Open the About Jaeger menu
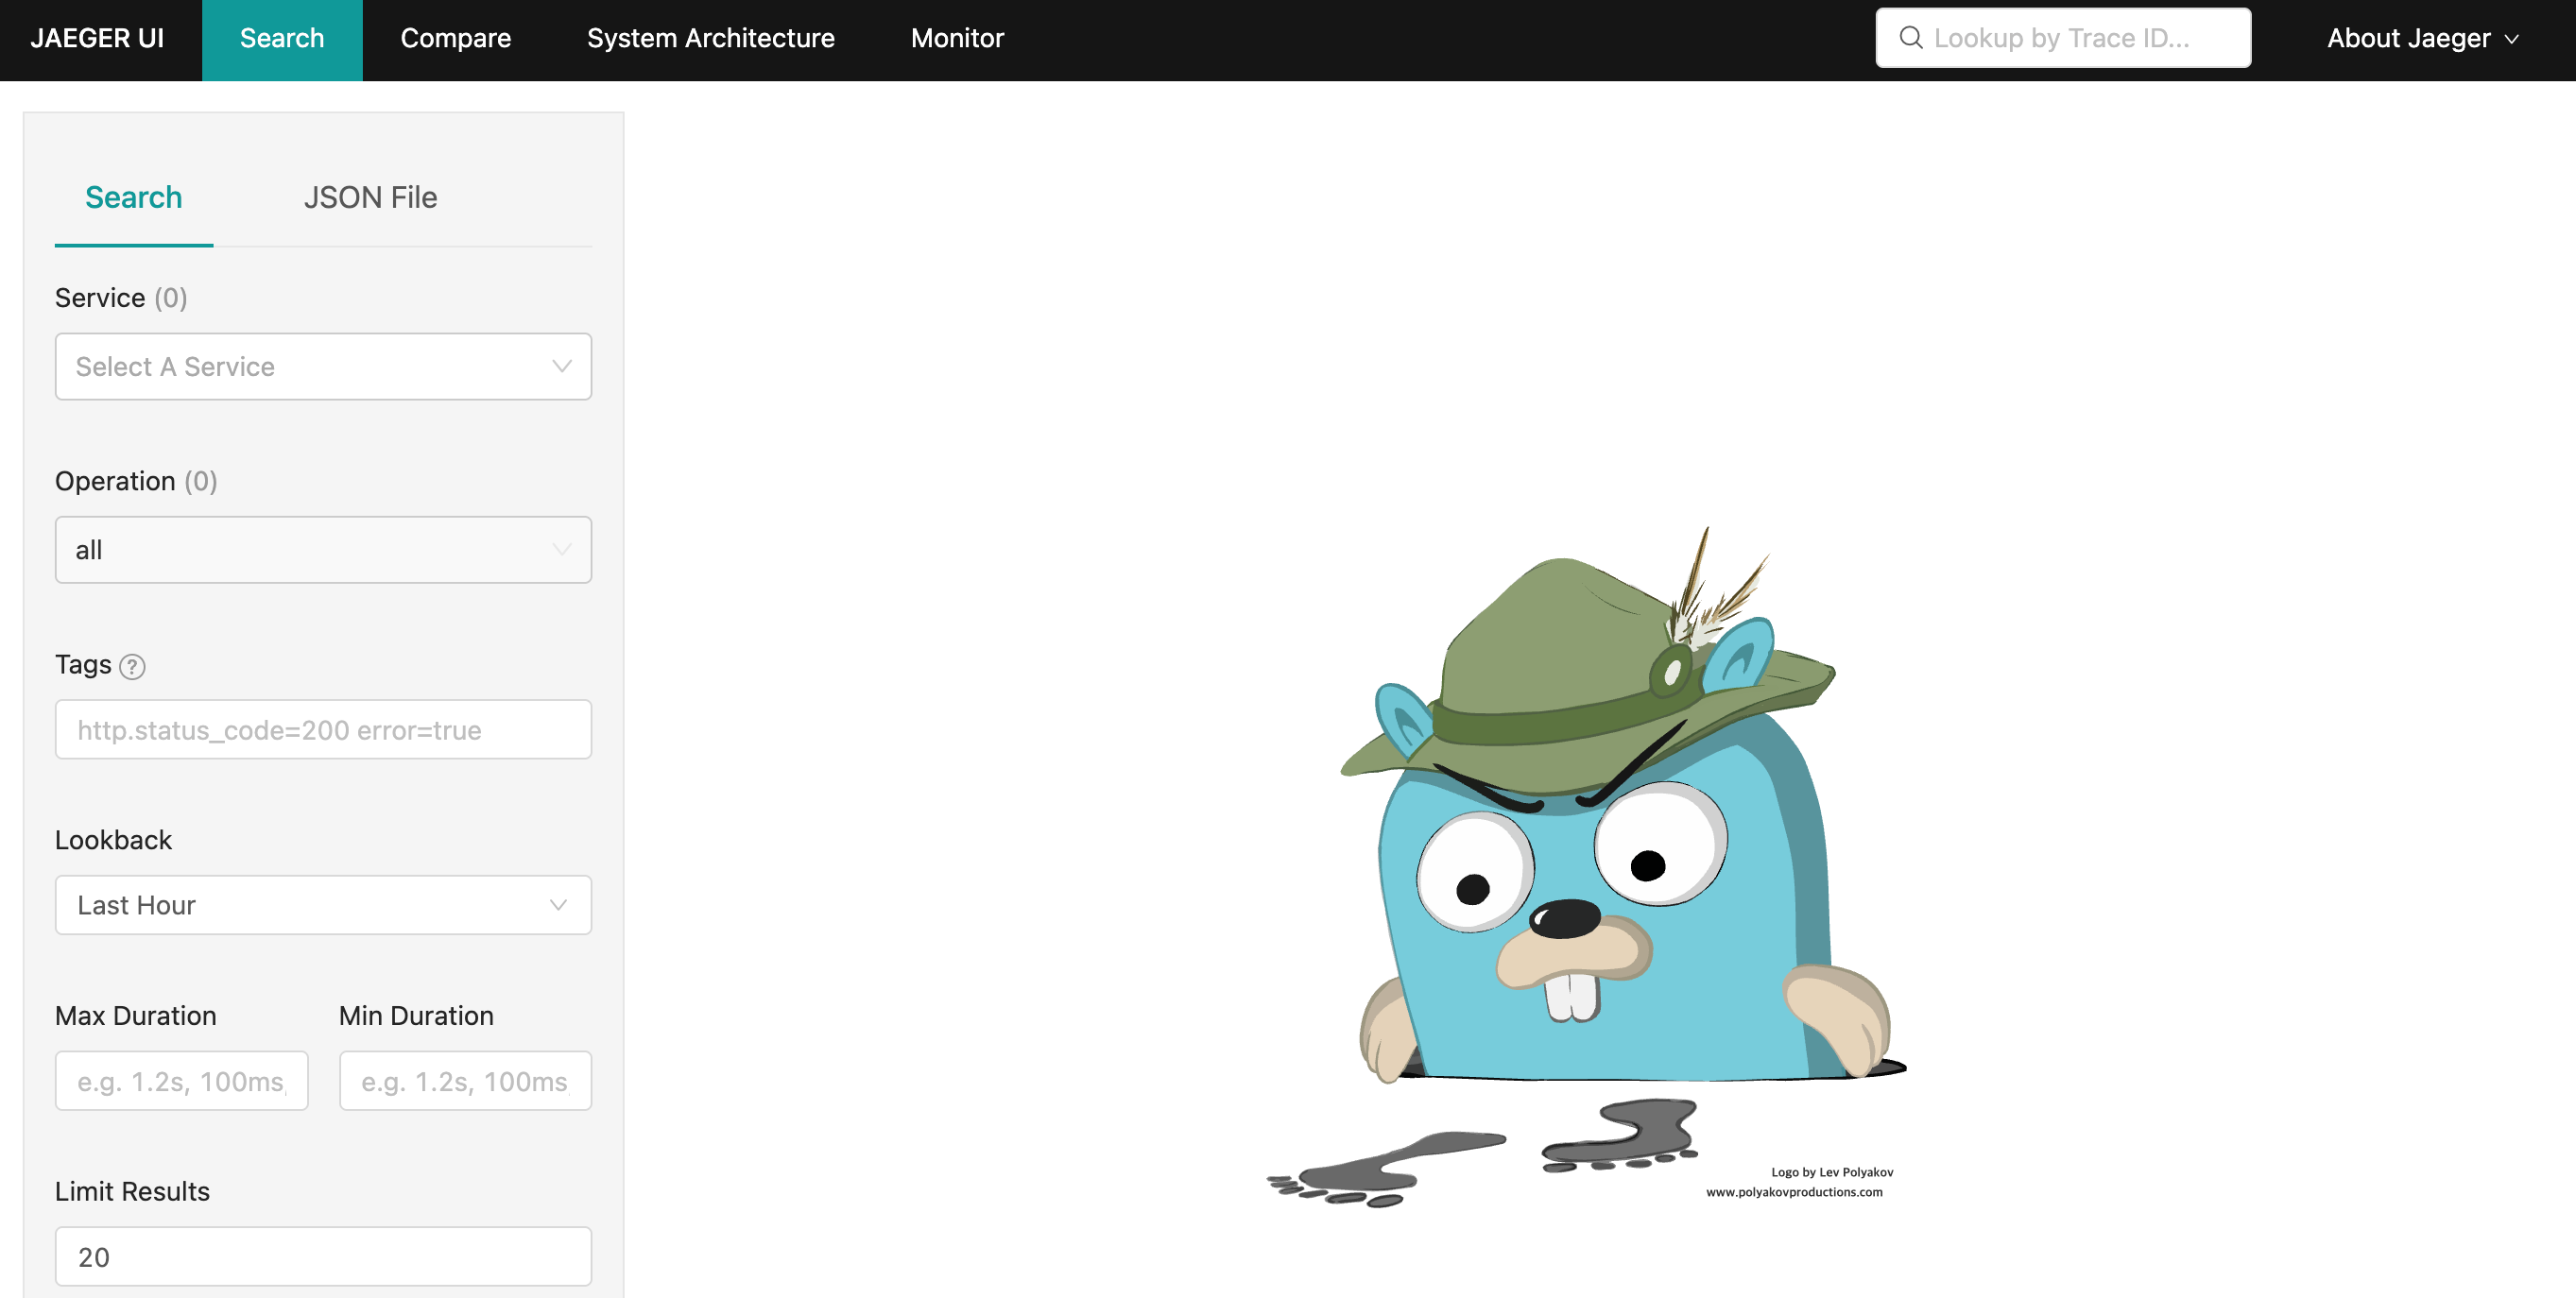This screenshot has height=1298, width=2576. pyautogui.click(x=2408, y=38)
